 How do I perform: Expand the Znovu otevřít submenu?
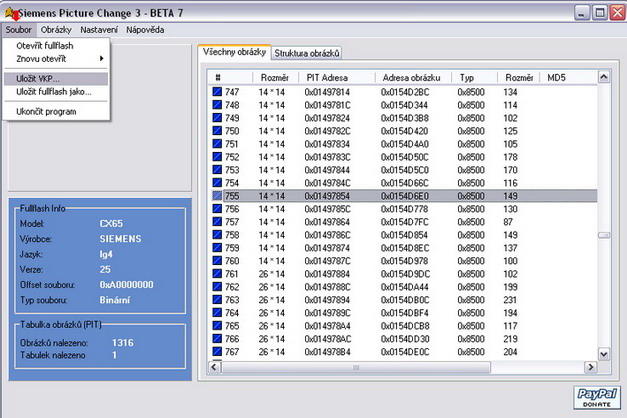(x=56, y=59)
